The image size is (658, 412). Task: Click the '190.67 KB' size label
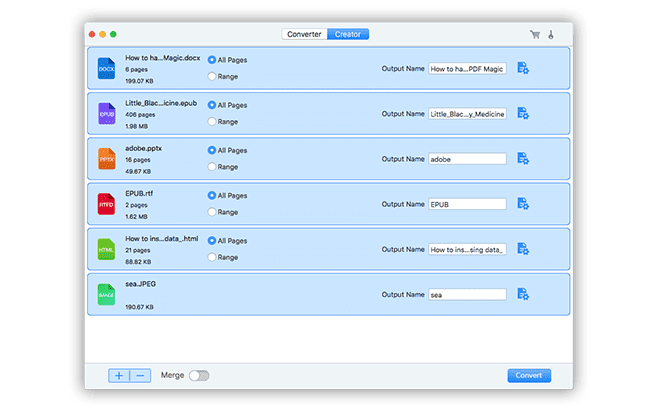[x=139, y=307]
